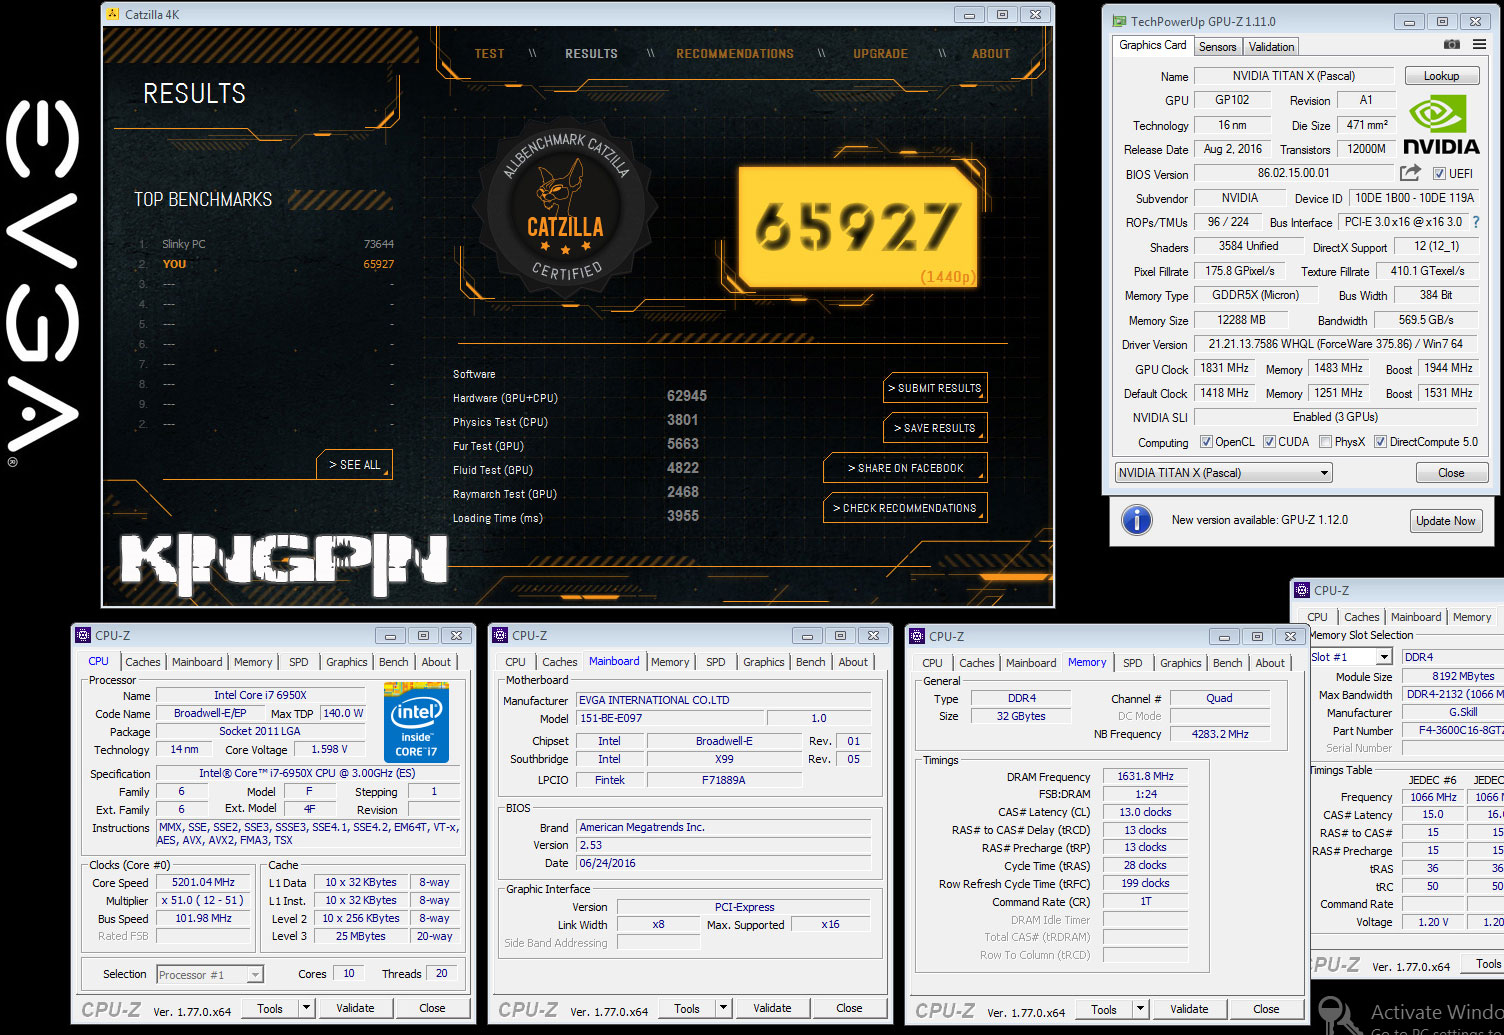
Task: Expand the Tools dropdown arrow in the CPU-Z Memory tab window
Action: click(x=1141, y=1009)
